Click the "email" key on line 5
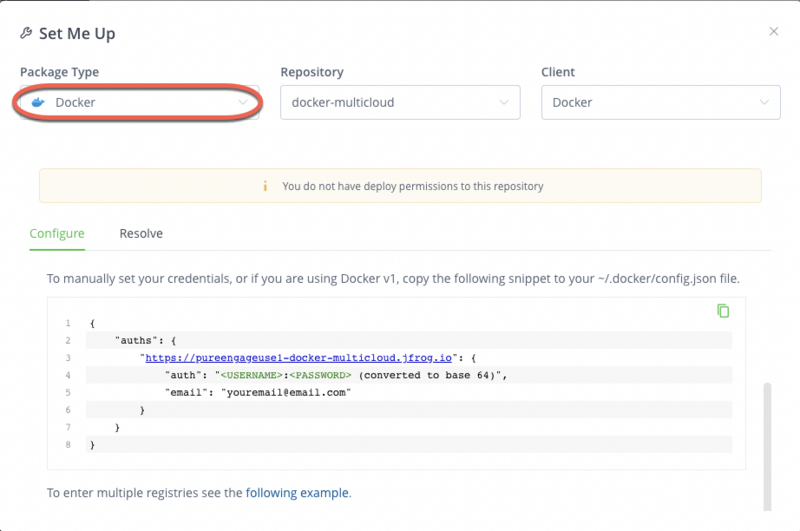Viewport: 800px width, 531px height. (x=186, y=393)
